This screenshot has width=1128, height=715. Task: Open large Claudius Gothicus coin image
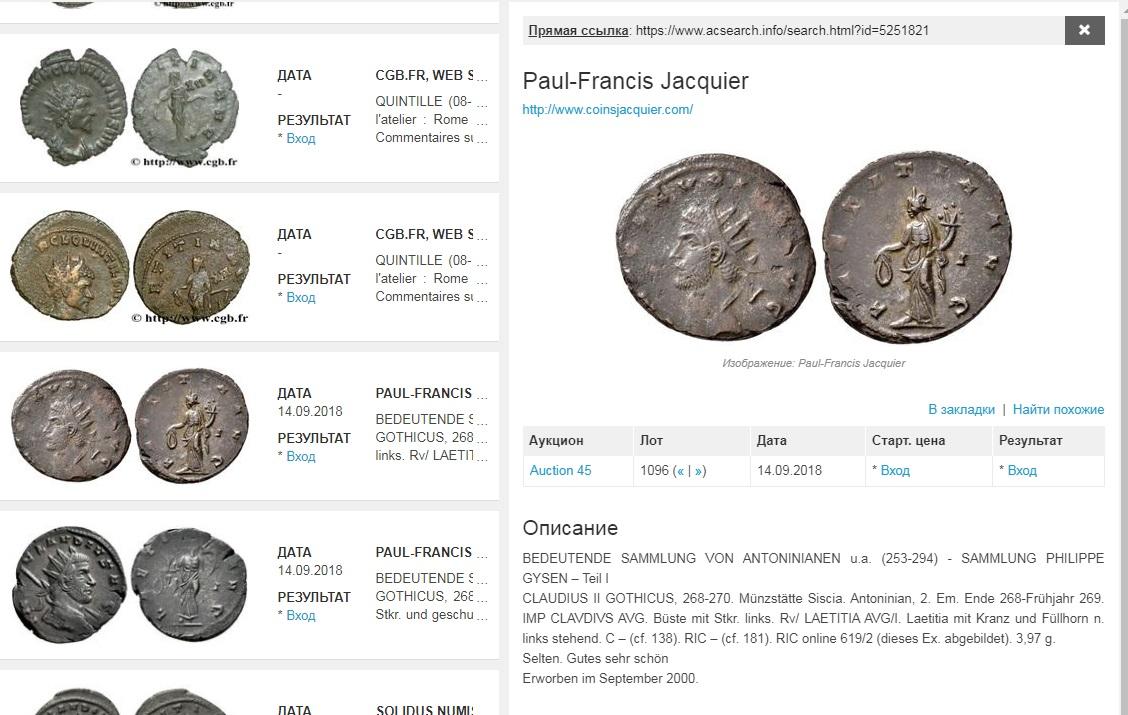pyautogui.click(x=814, y=246)
